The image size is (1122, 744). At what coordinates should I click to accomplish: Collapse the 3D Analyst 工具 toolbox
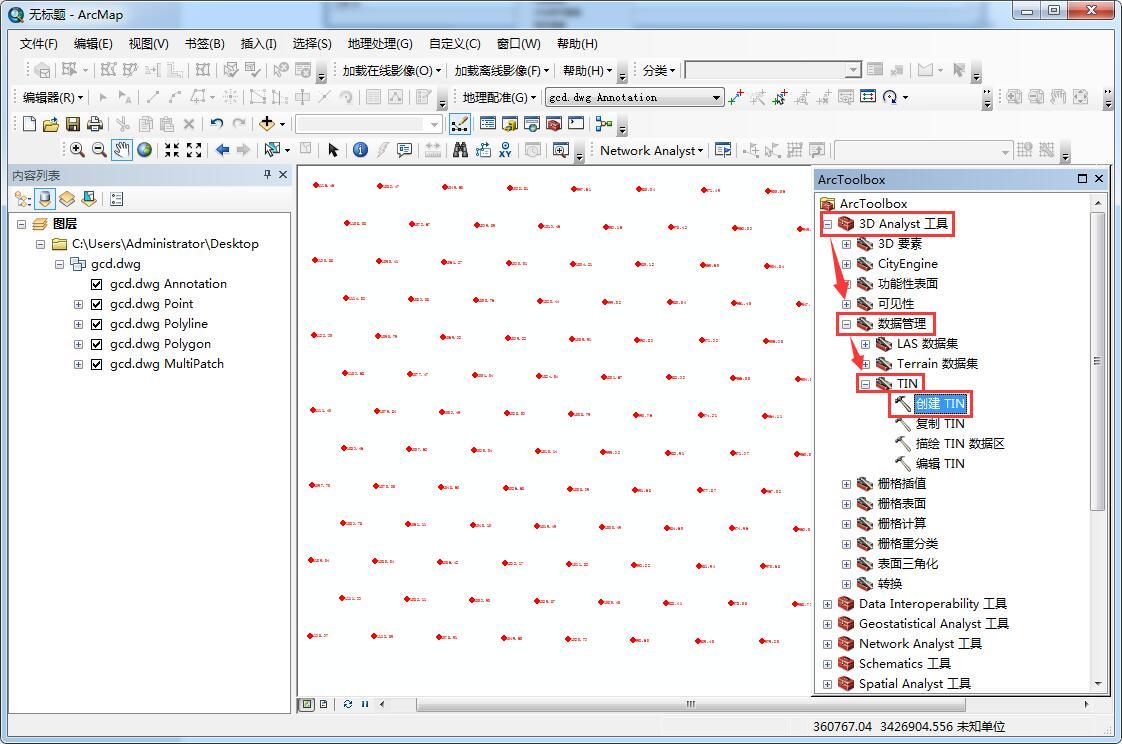(x=826, y=223)
